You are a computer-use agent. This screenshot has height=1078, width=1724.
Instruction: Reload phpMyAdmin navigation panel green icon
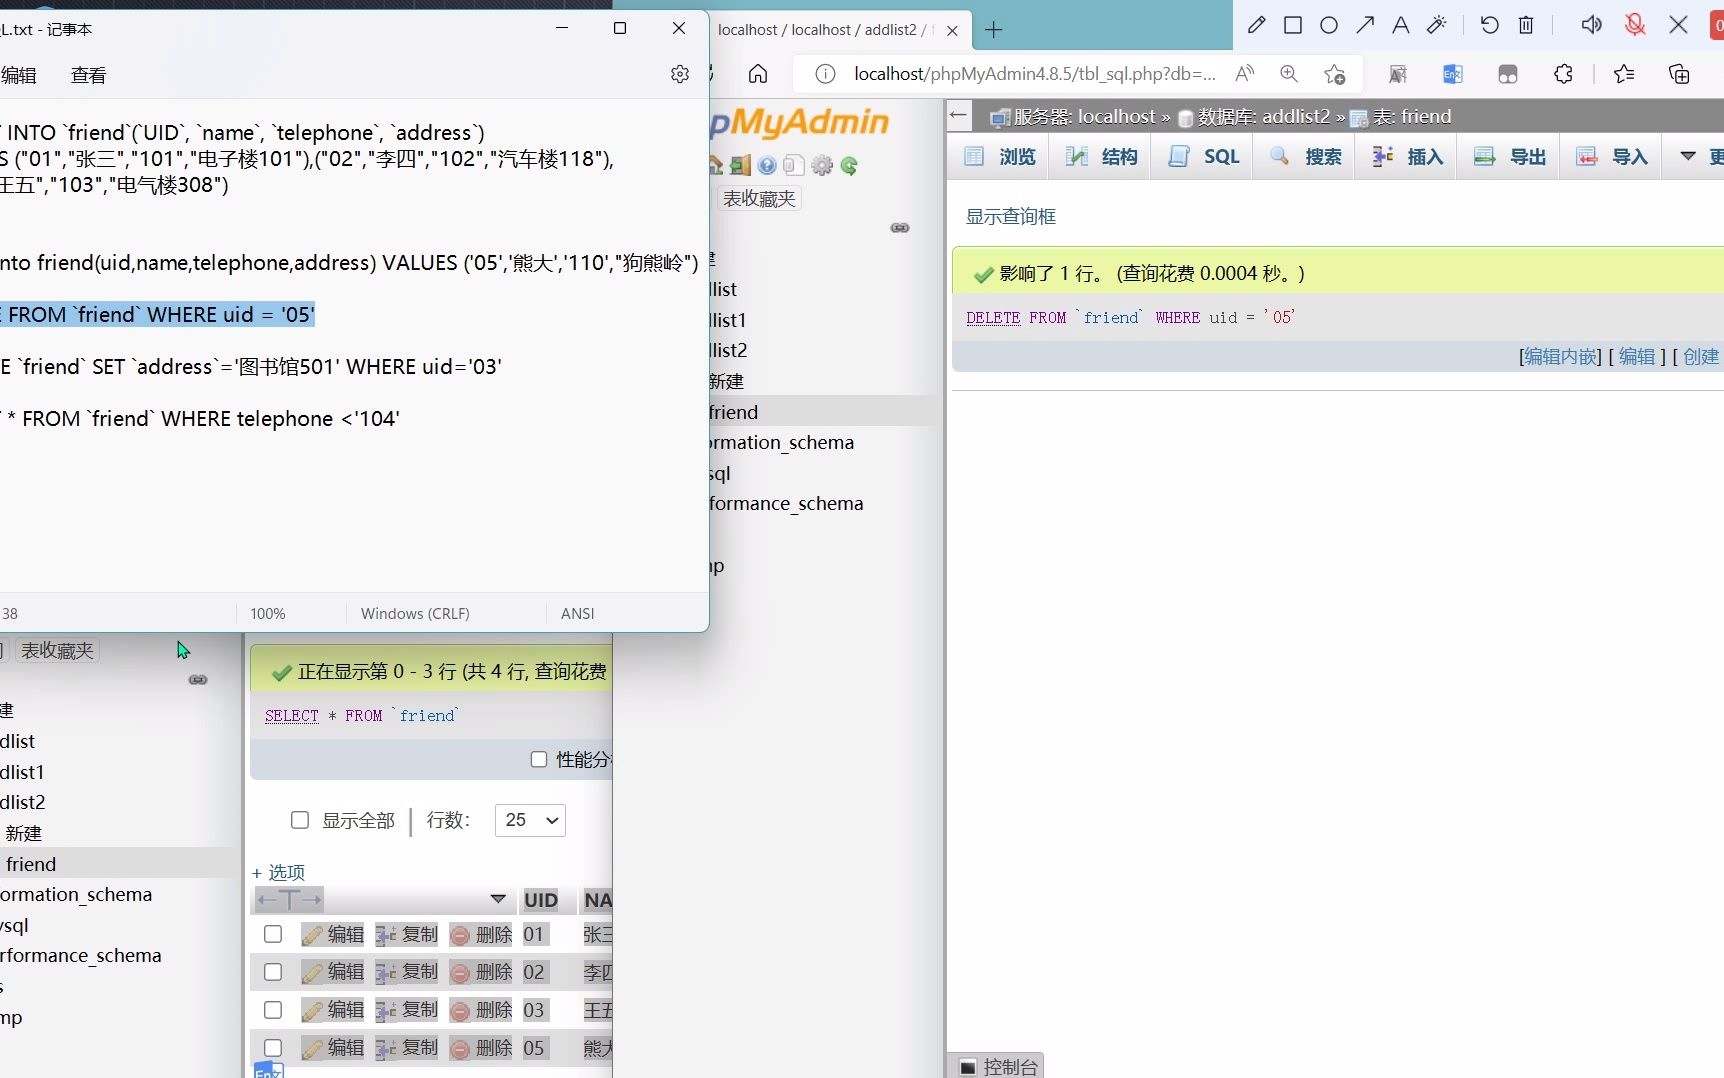849,166
